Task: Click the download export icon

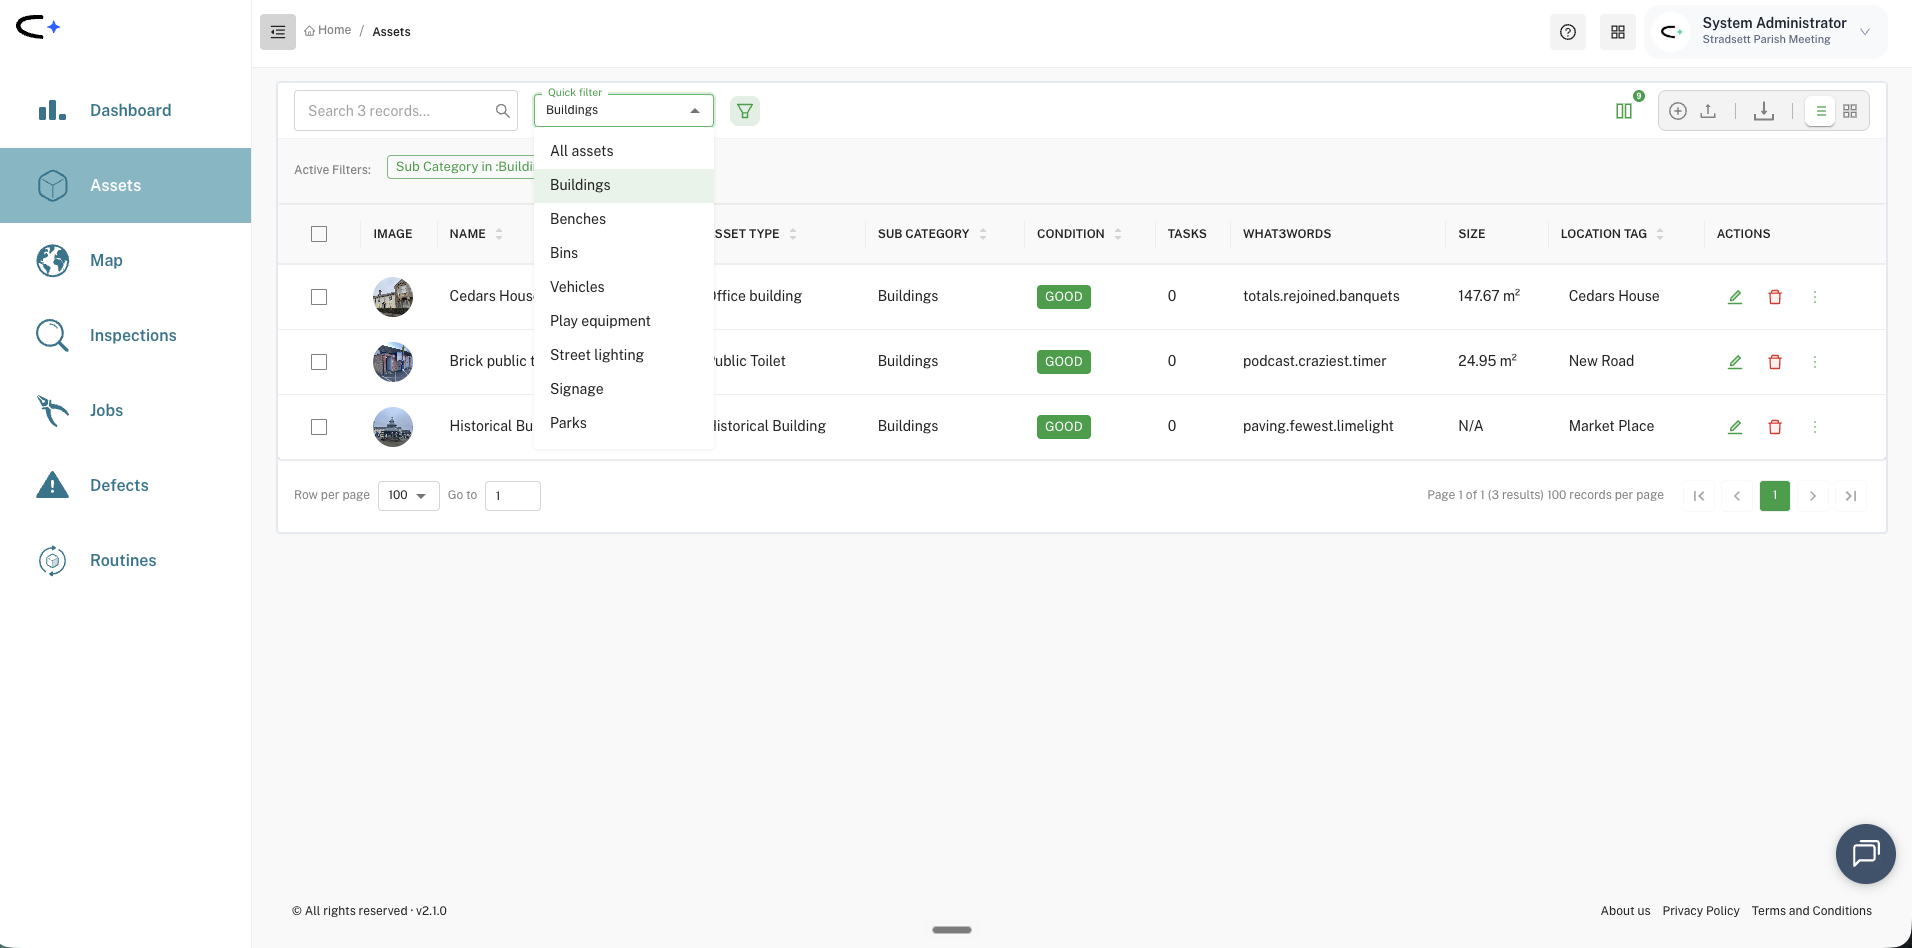Action: pos(1764,111)
